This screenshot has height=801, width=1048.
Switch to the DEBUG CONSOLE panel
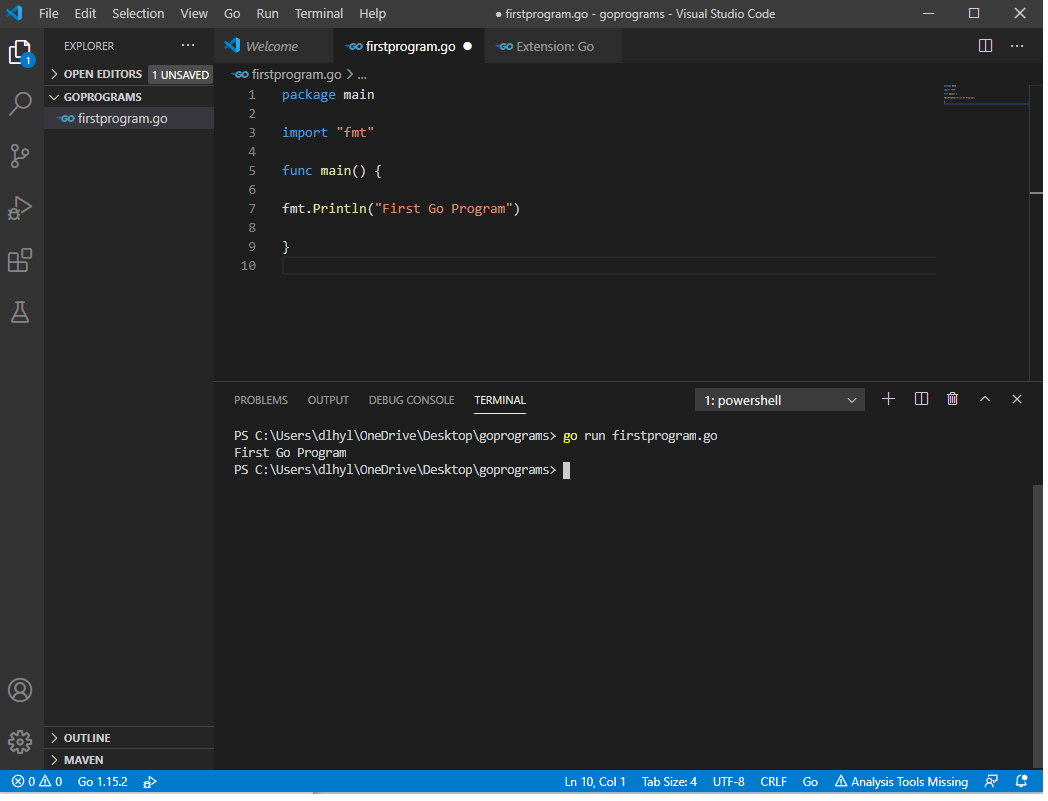pos(411,399)
